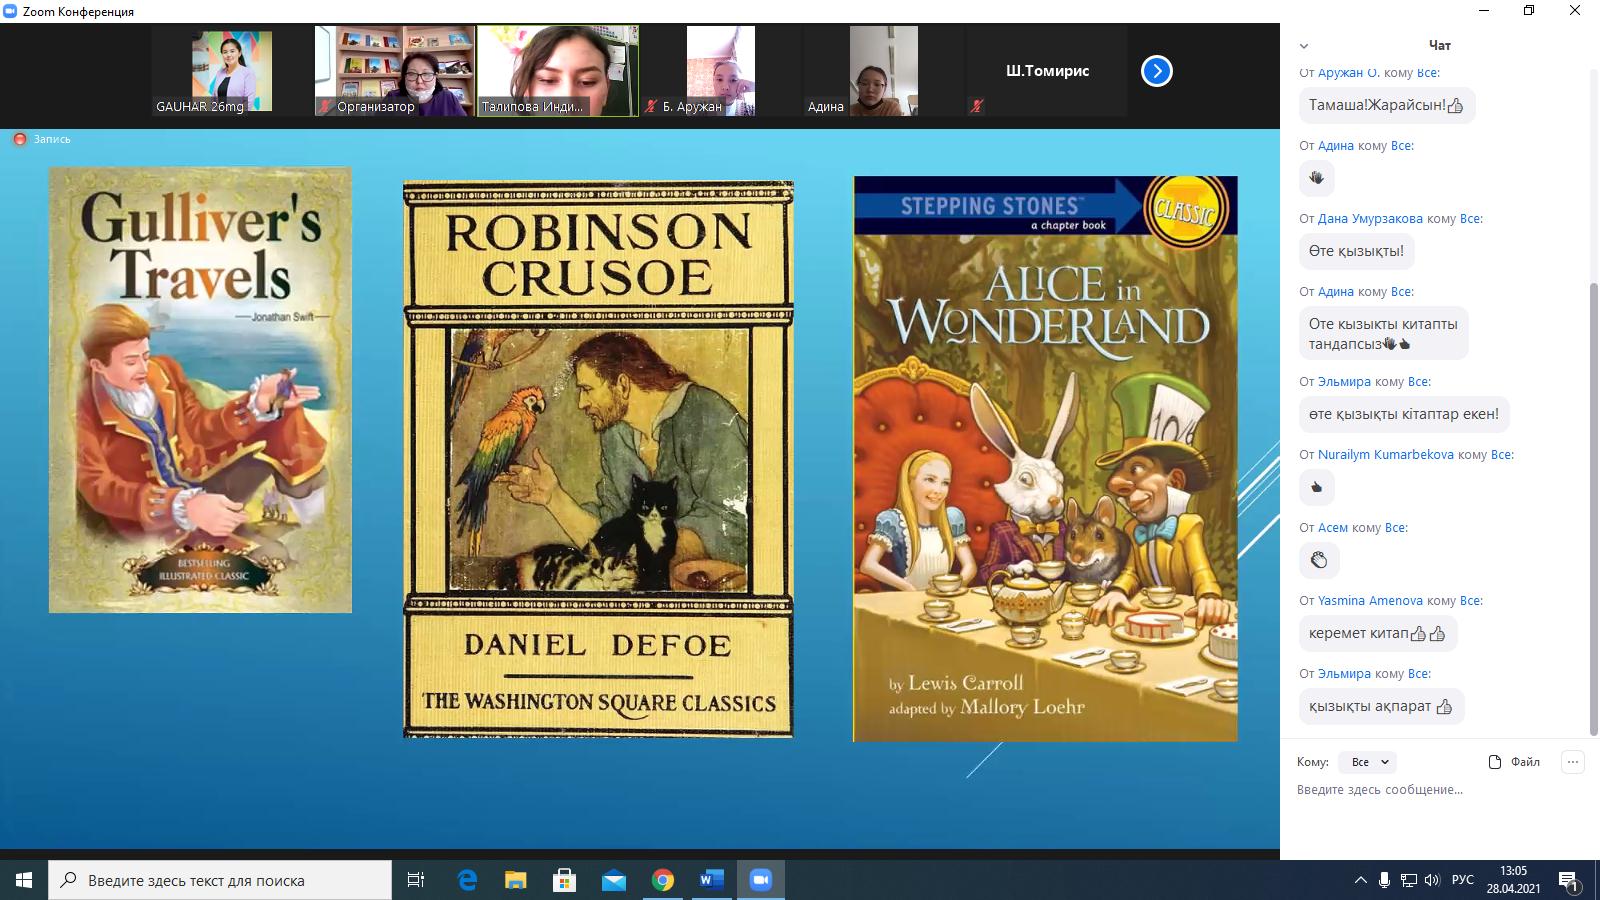Click sender name Аружан О. in chat

point(1348,73)
